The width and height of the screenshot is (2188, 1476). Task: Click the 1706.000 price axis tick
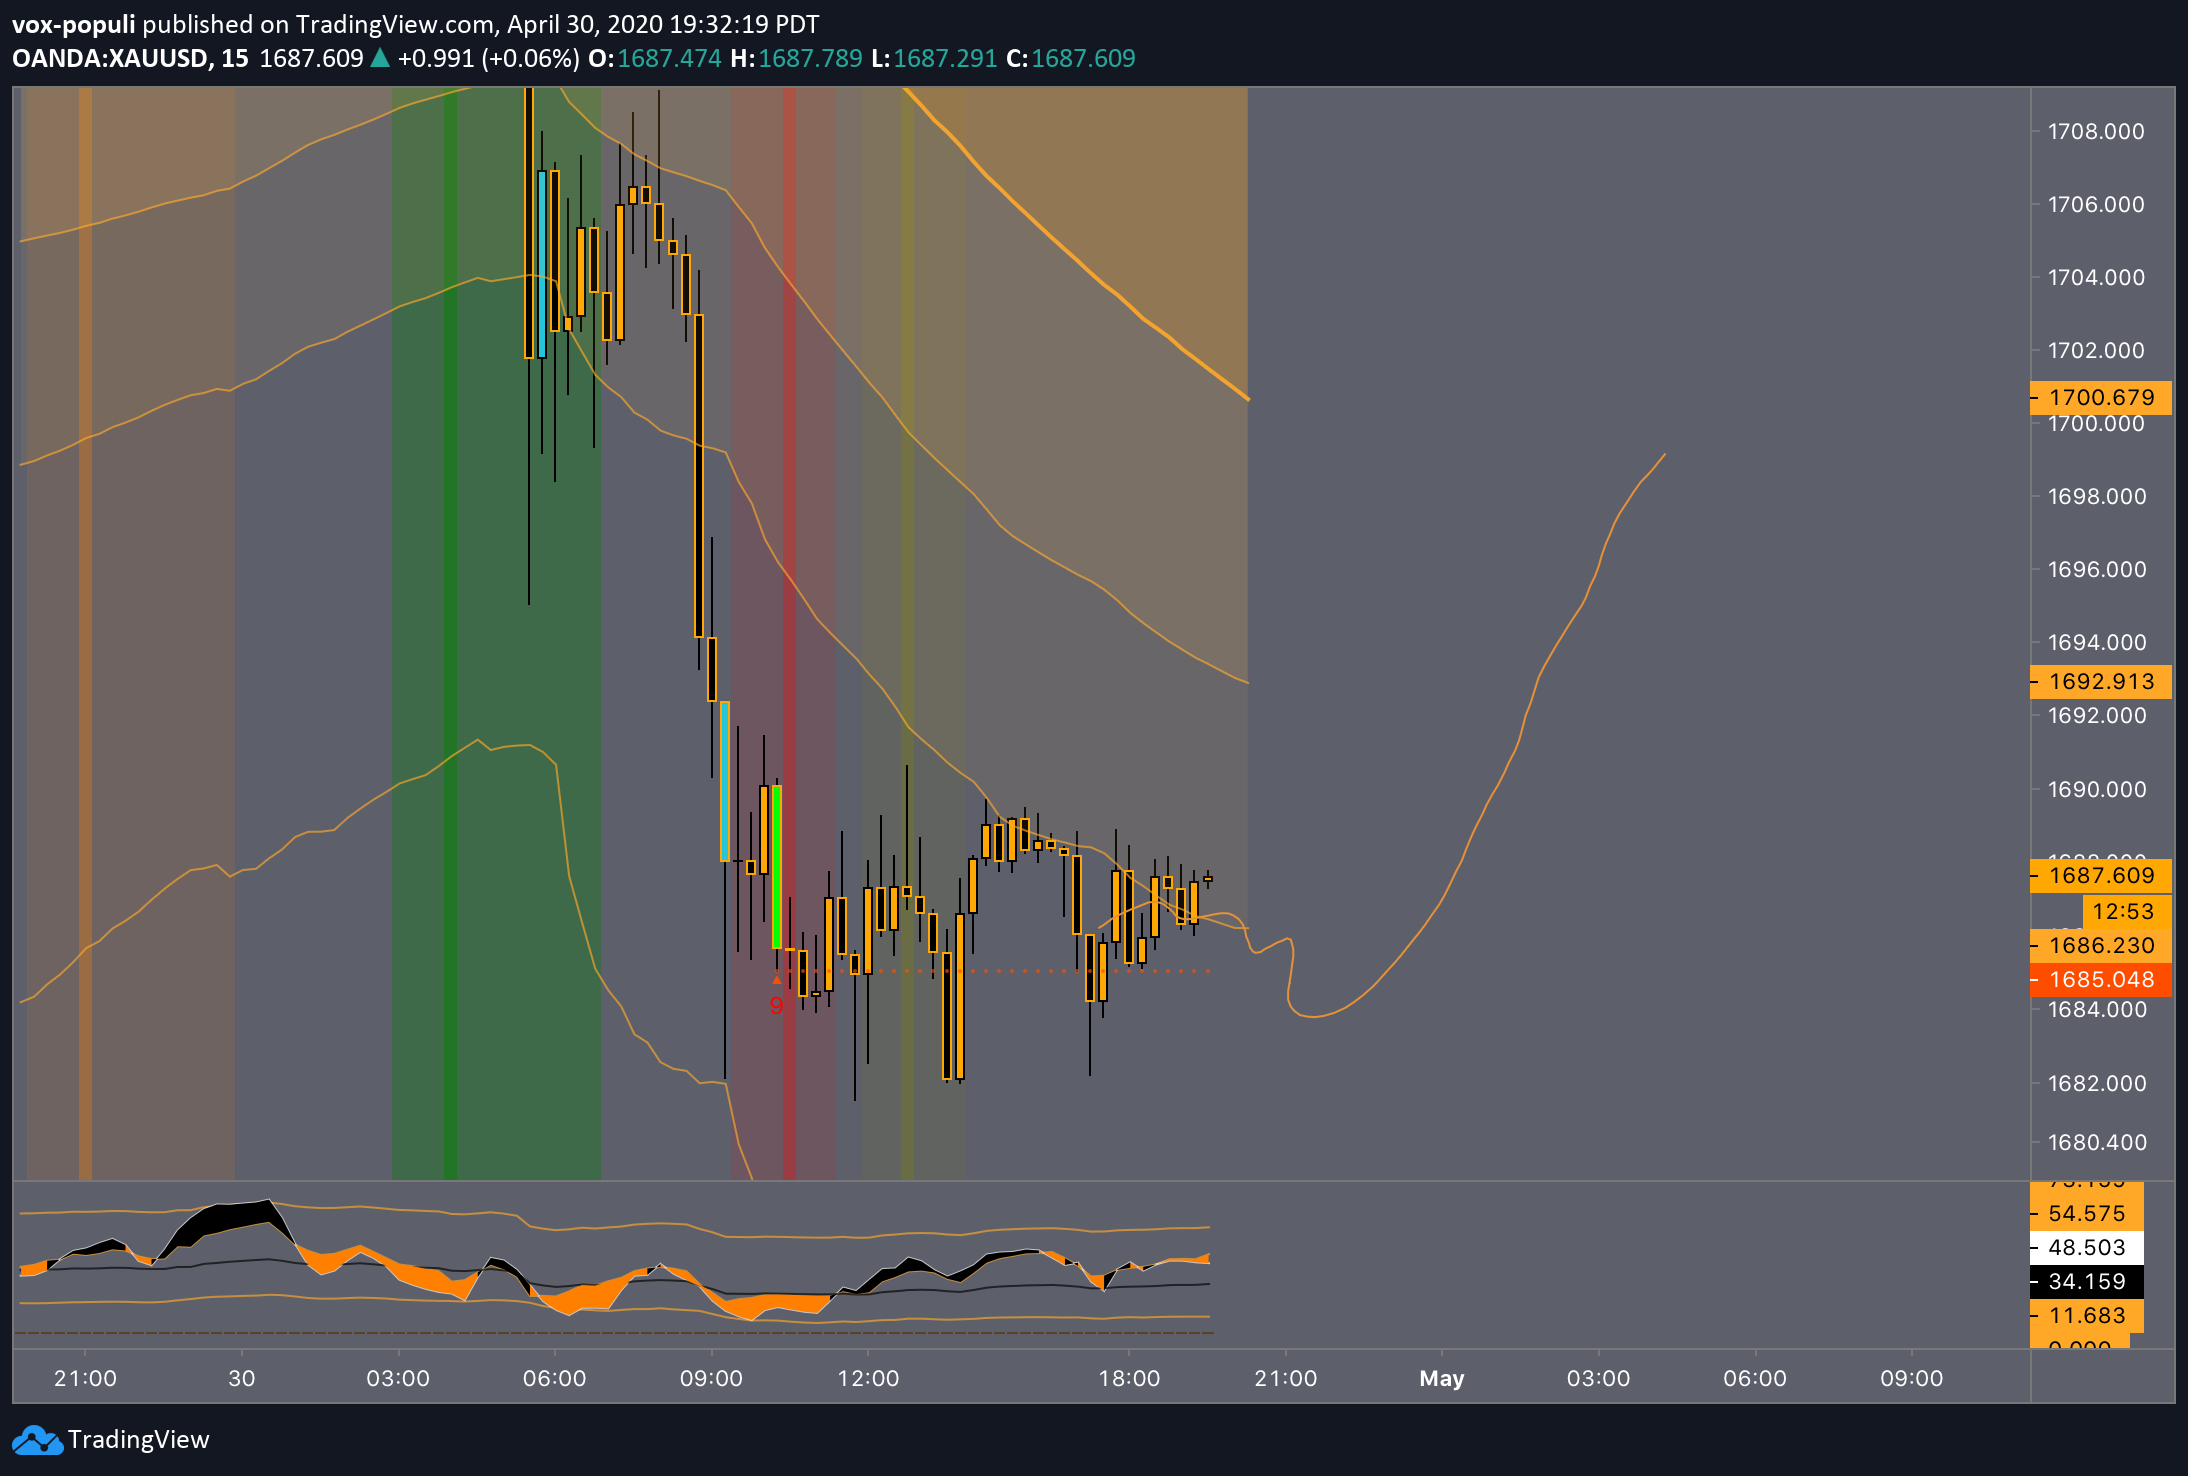[x=2096, y=204]
